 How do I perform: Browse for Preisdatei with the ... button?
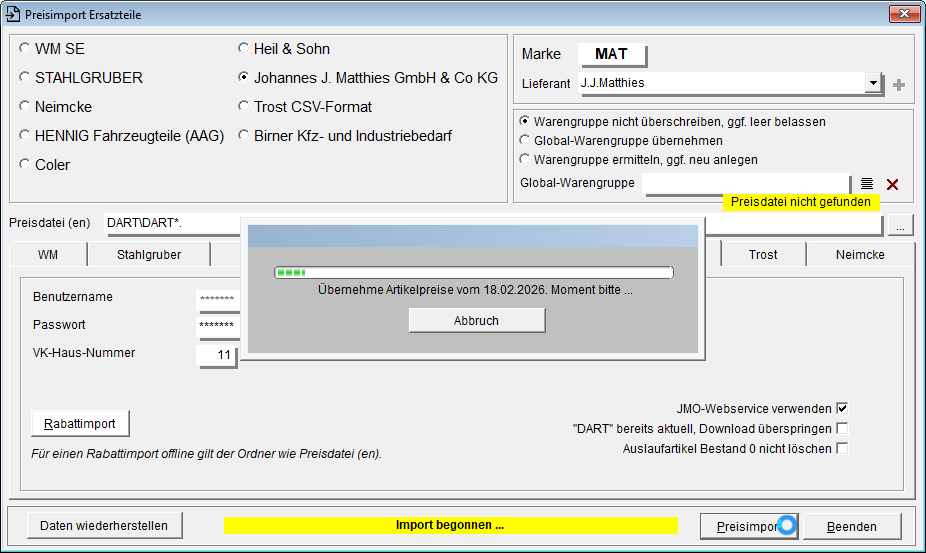pyautogui.click(x=900, y=225)
